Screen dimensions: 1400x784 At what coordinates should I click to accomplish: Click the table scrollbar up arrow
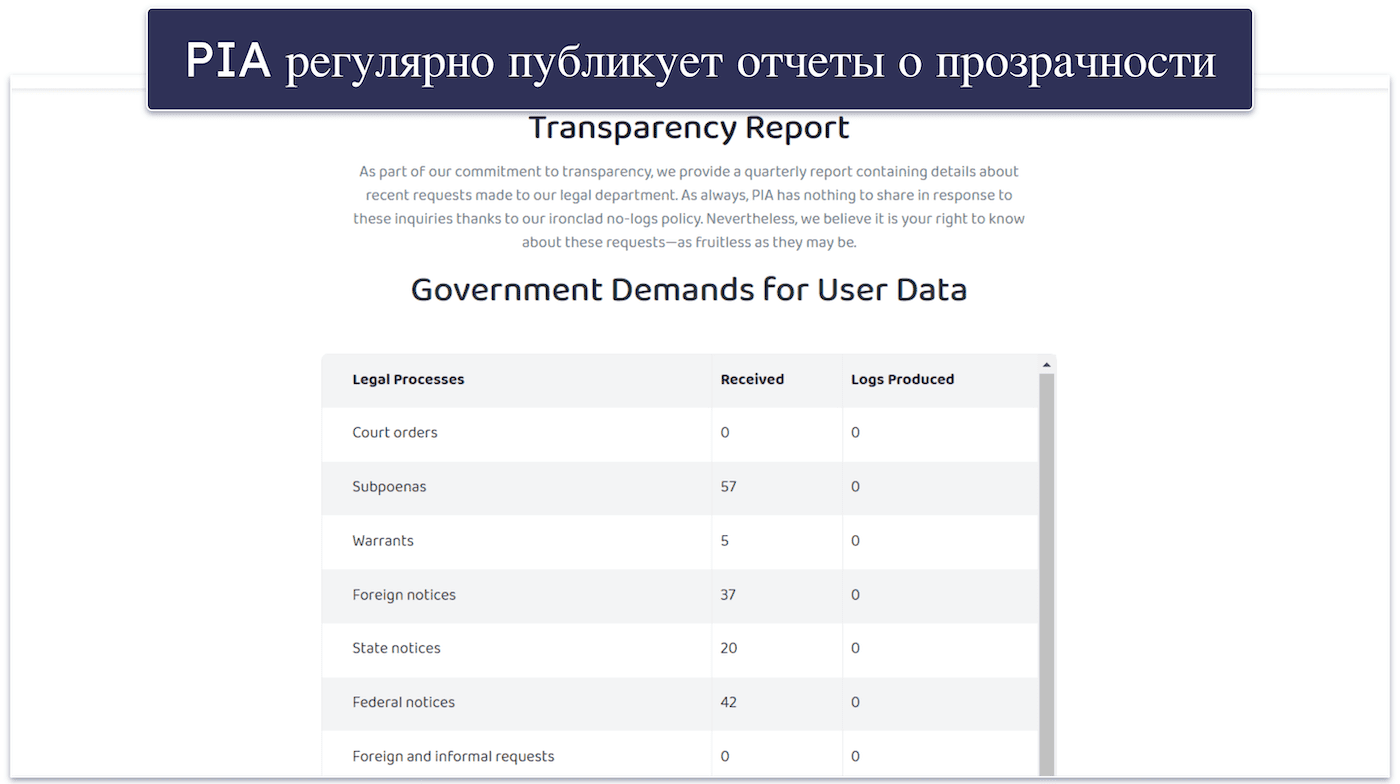1047,365
